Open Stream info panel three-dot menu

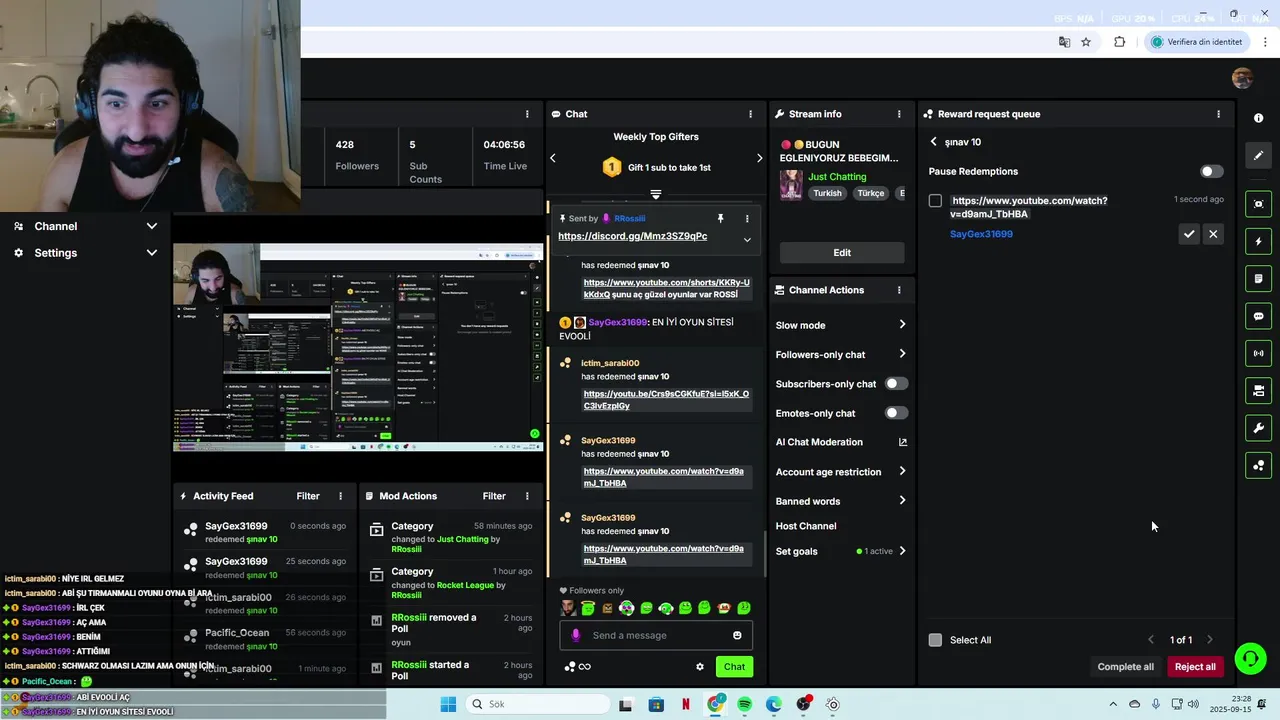click(898, 114)
